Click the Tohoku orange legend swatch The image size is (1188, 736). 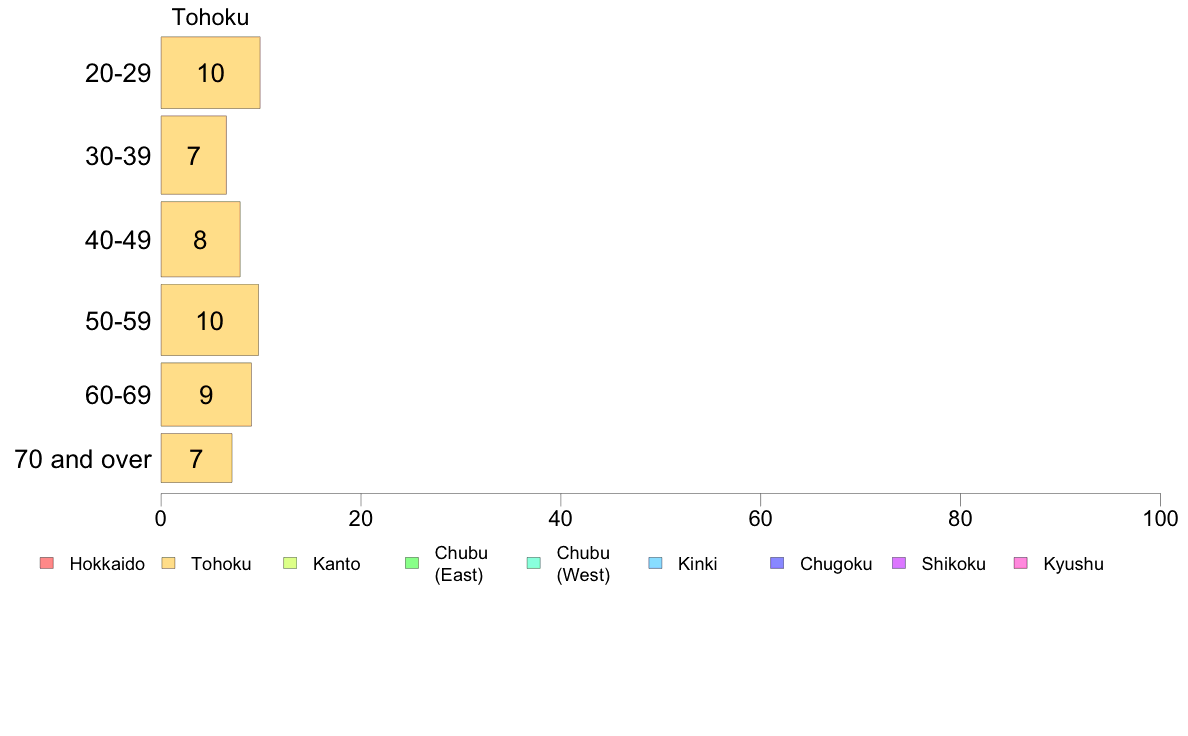(x=168, y=563)
